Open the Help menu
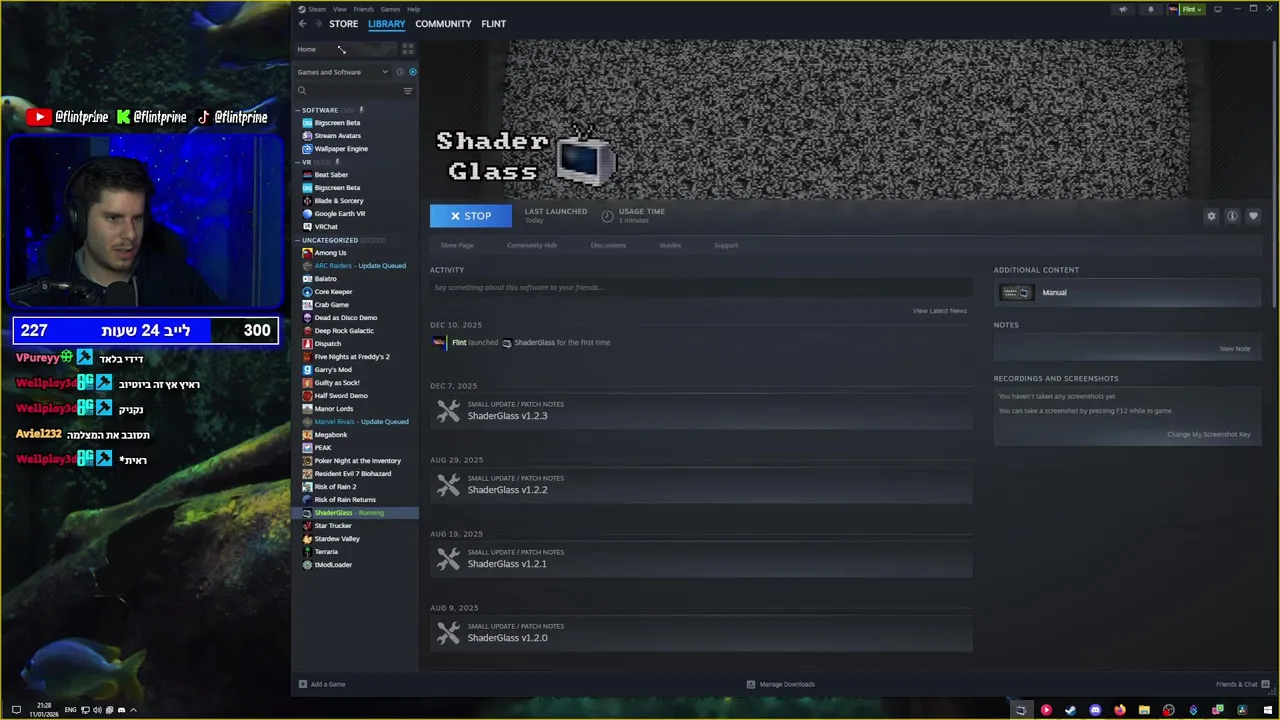Viewport: 1280px width, 720px height. 413,9
